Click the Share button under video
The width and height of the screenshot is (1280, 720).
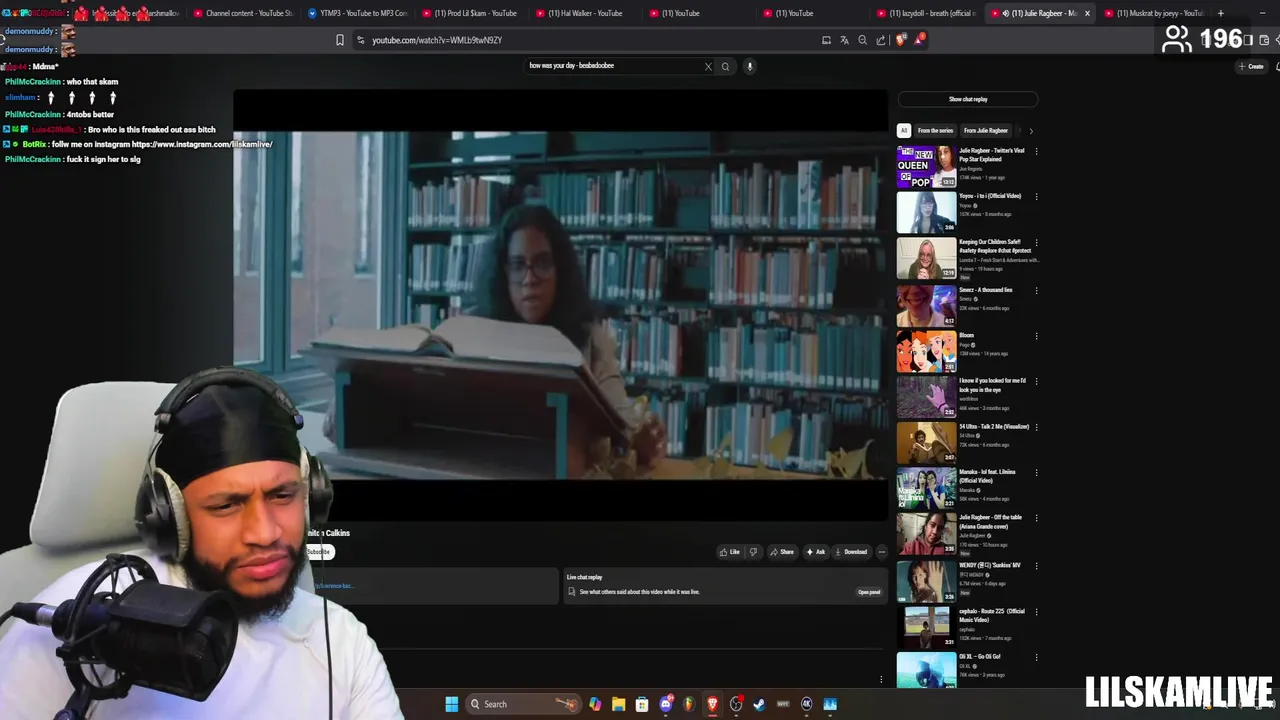click(782, 552)
